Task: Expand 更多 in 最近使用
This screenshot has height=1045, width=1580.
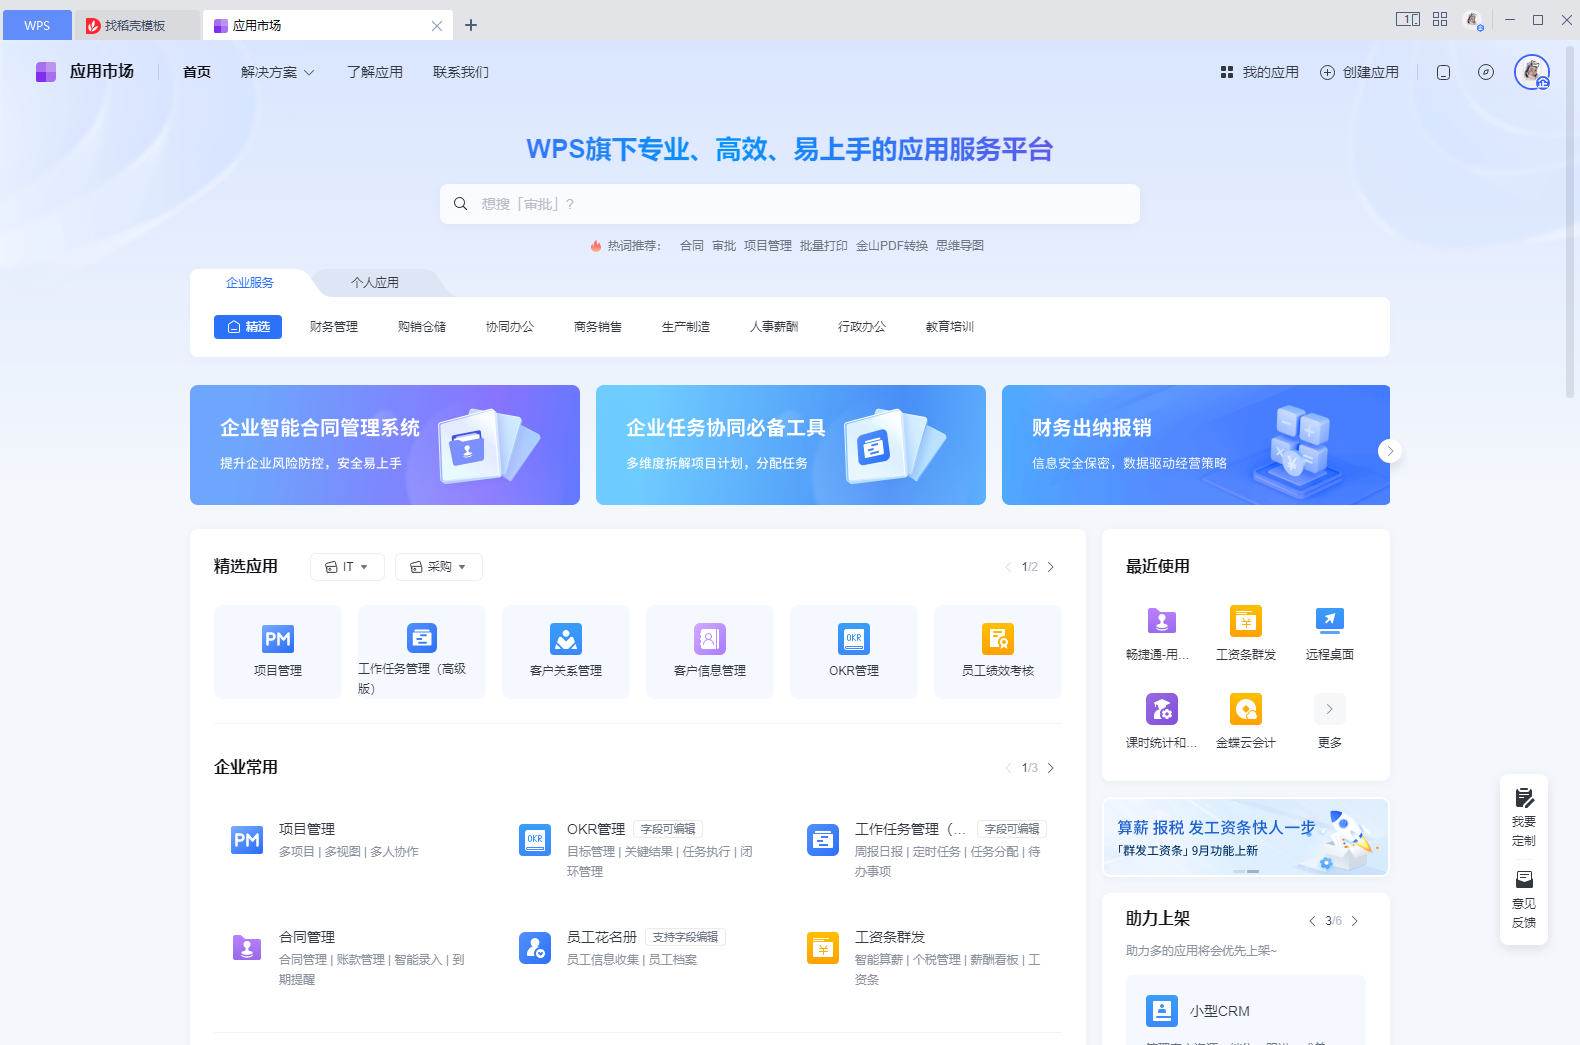Action: [x=1330, y=709]
